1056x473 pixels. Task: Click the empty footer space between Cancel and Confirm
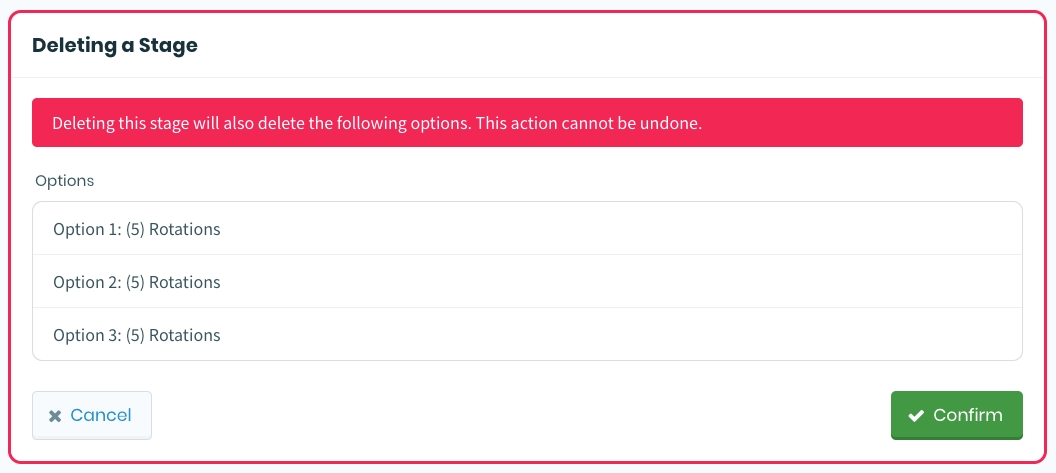[x=520, y=415]
